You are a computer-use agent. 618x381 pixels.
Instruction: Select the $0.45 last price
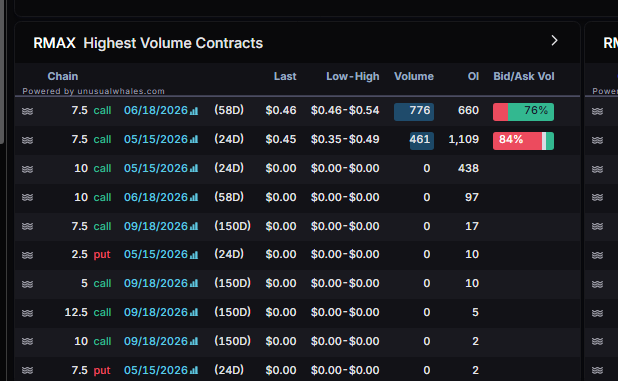[x=281, y=139]
